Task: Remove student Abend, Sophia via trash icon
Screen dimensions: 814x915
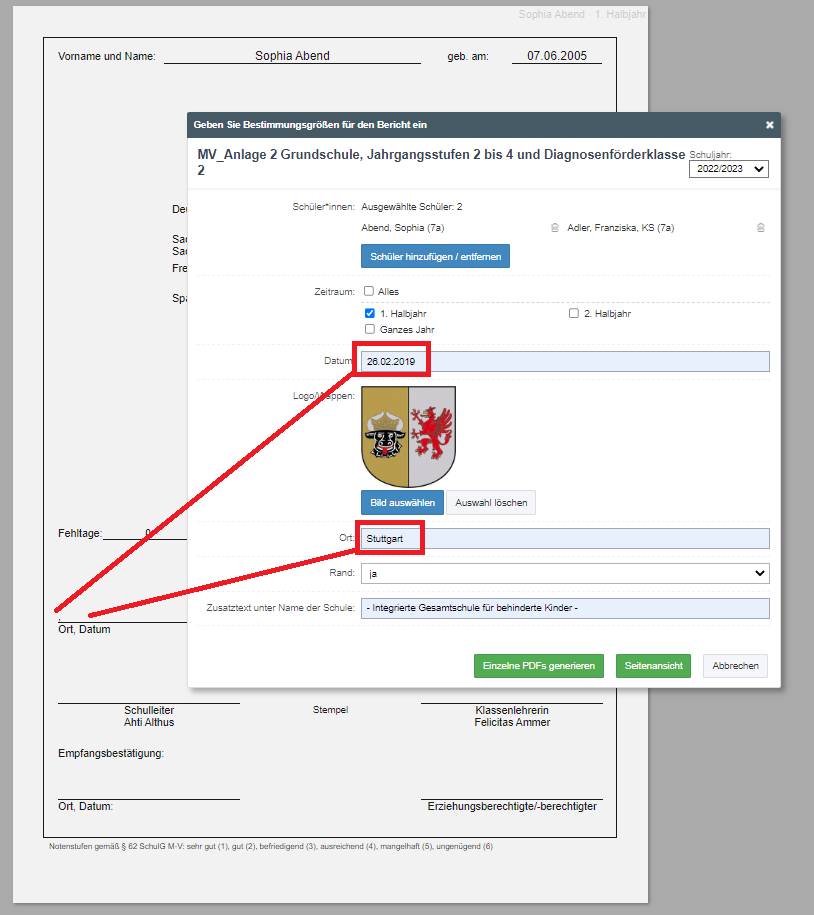Action: point(555,228)
